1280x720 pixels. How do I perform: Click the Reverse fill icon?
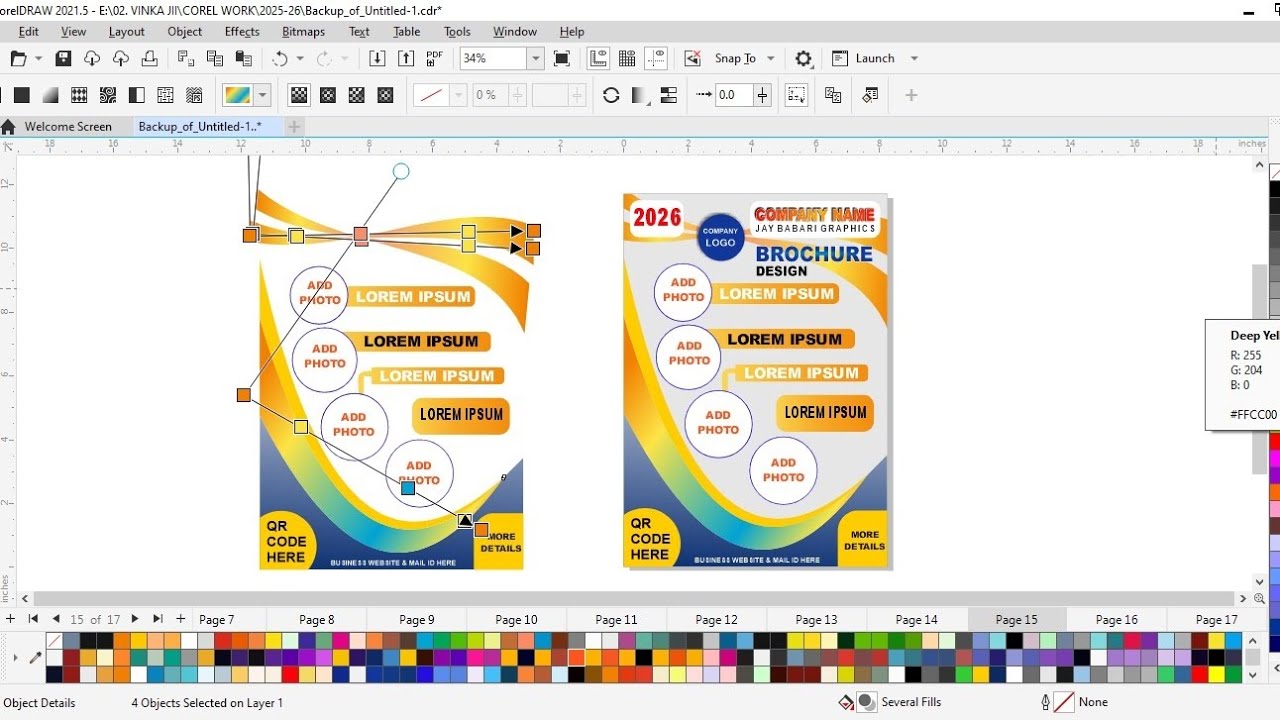[x=611, y=95]
